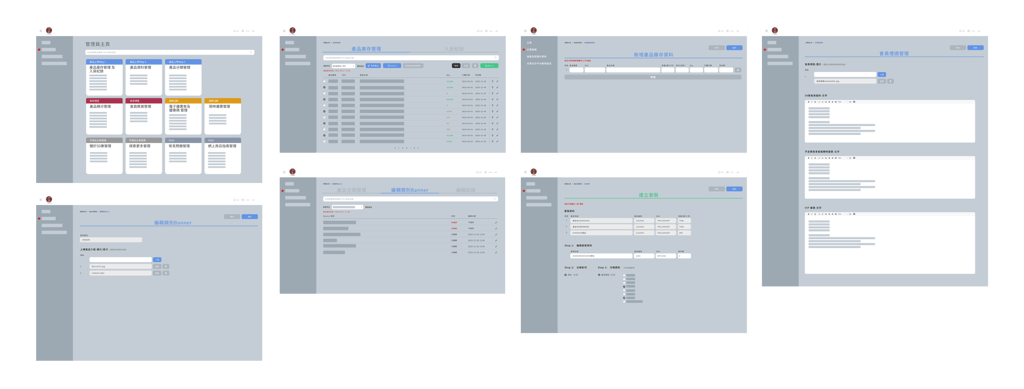Tick the first row checkbox in inventory table

(325, 81)
